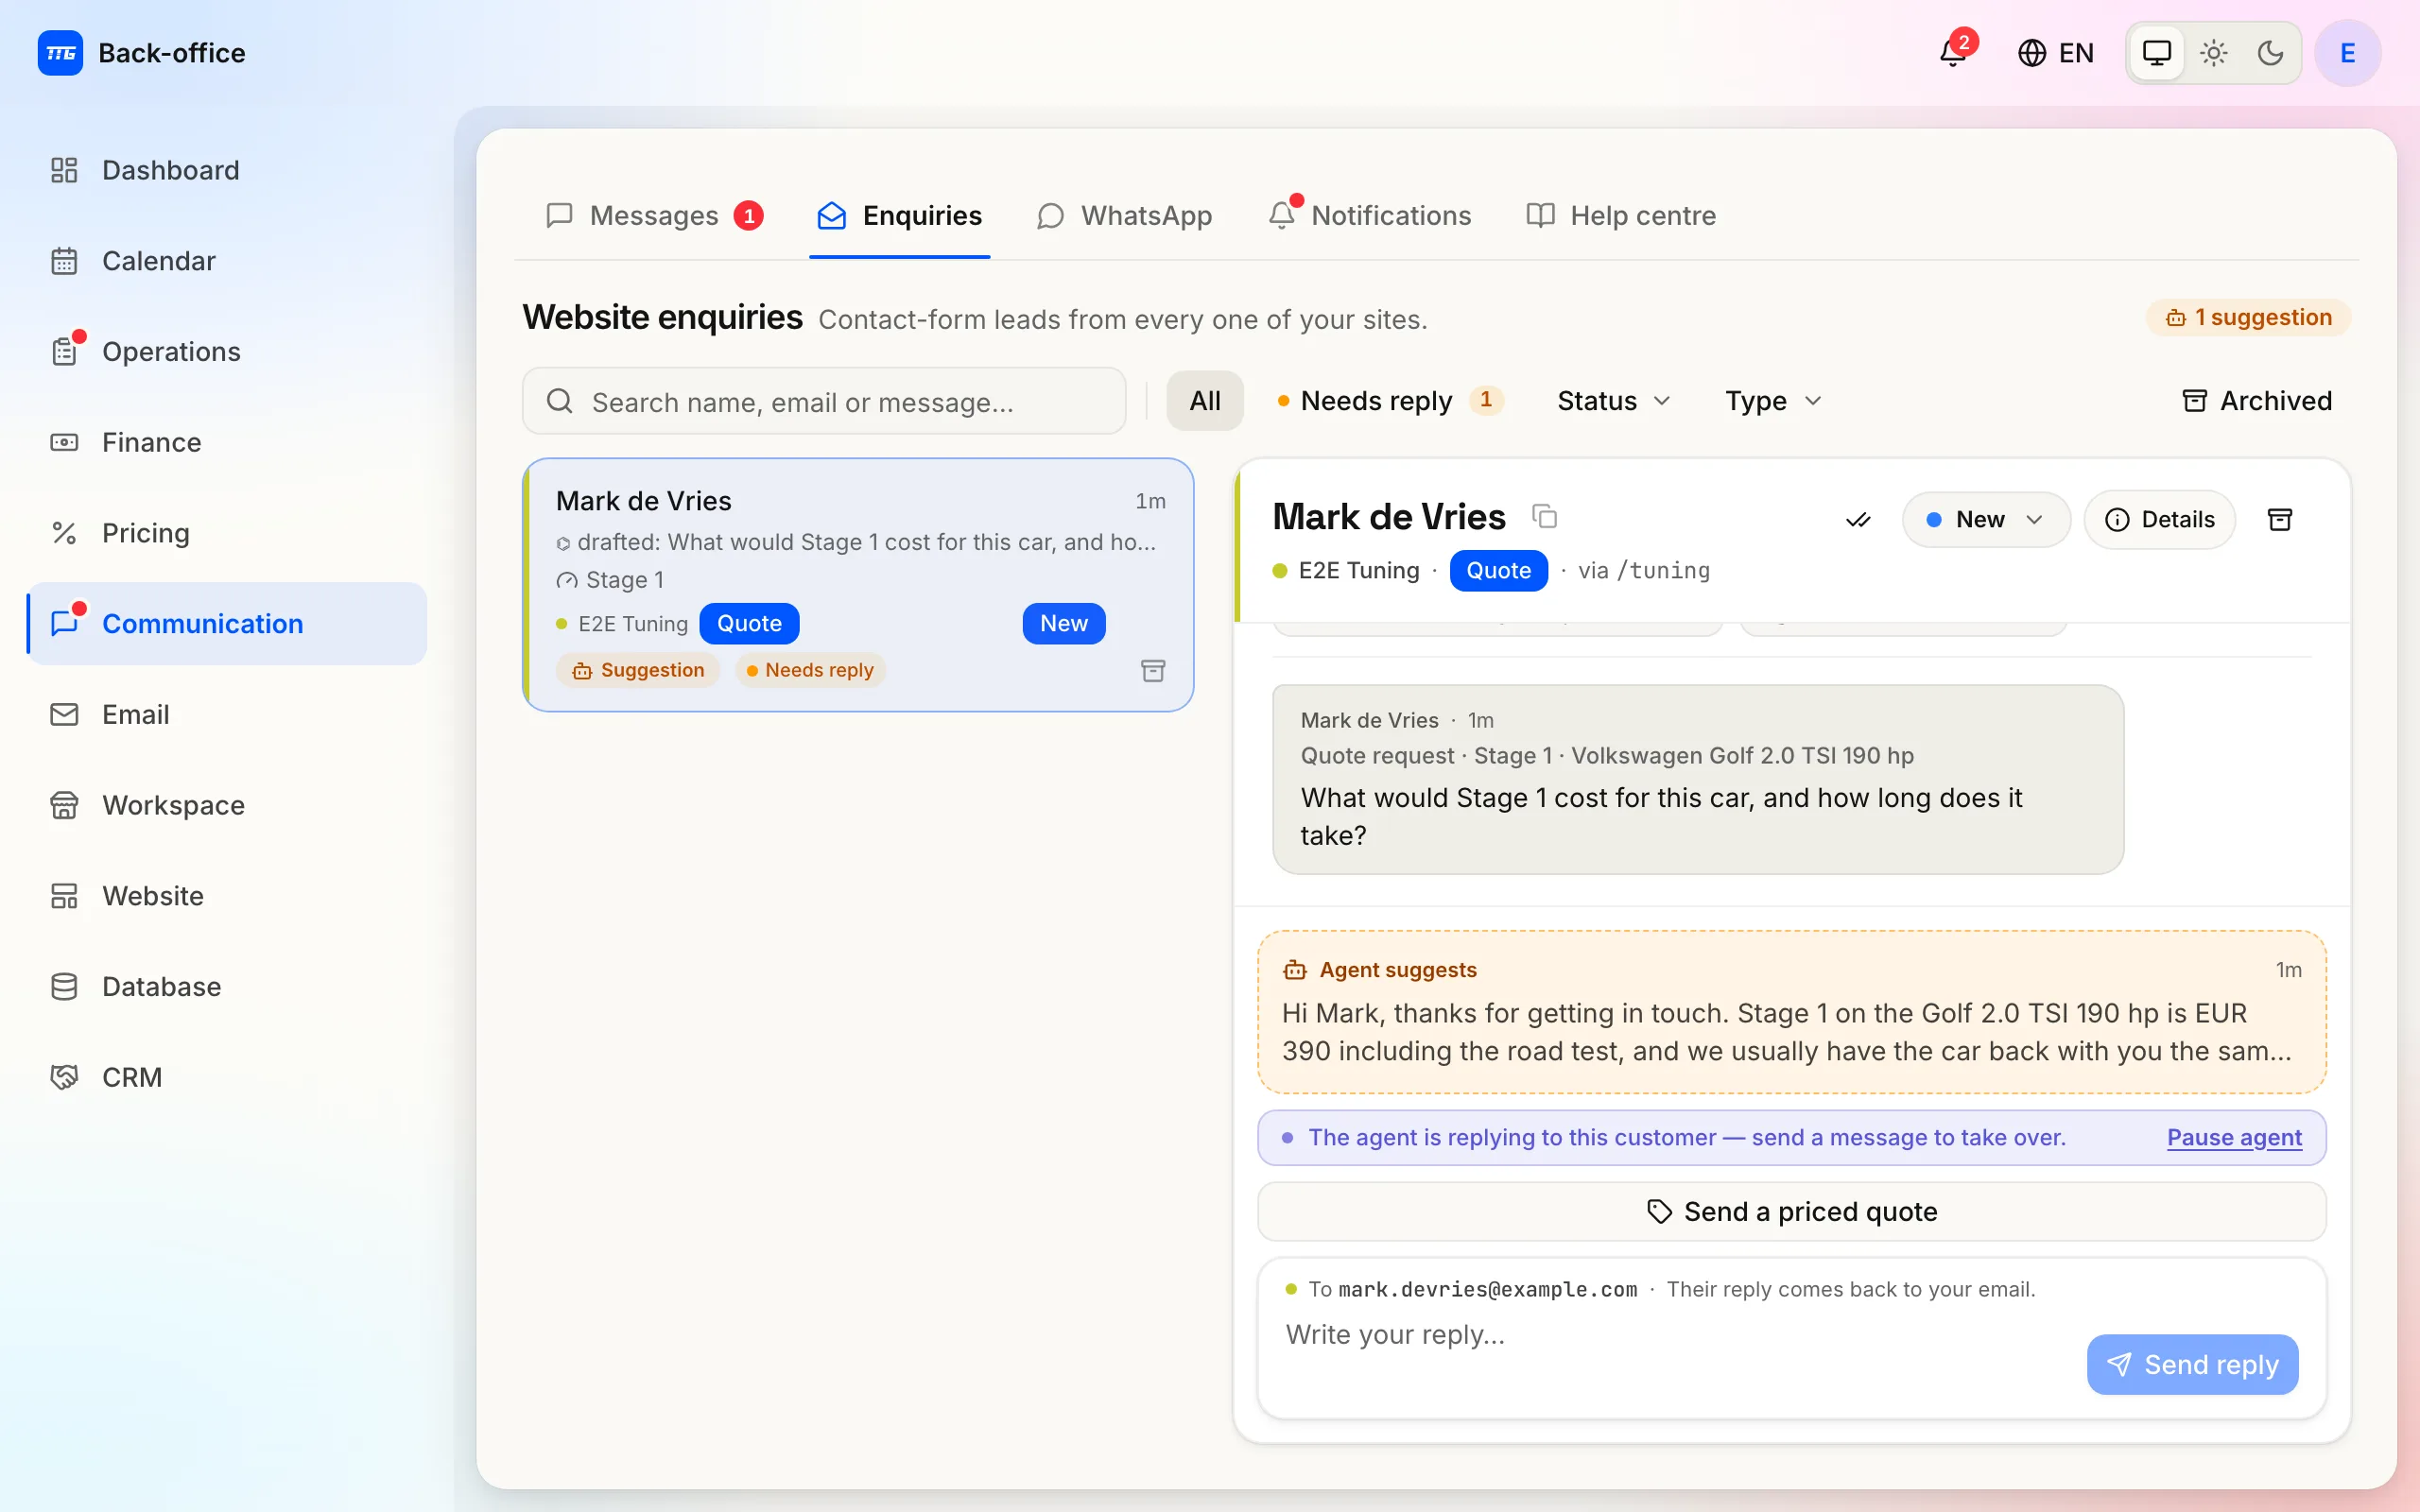The height and width of the screenshot is (1512, 2420).
Task: Click the Send reply button
Action: pyautogui.click(x=2192, y=1365)
